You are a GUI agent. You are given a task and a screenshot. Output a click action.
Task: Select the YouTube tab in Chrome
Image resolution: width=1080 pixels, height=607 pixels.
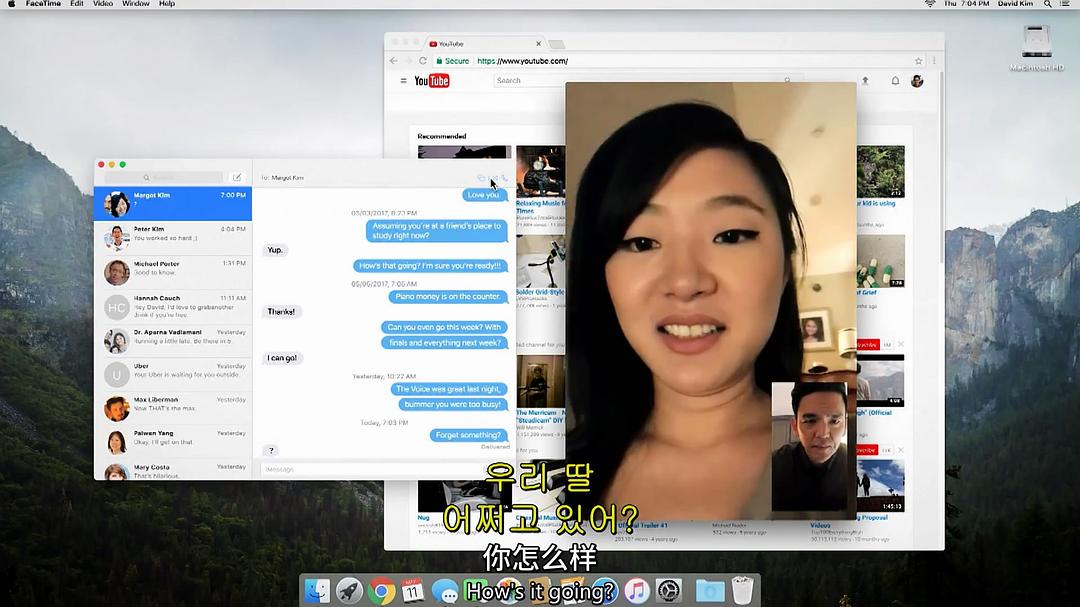tap(486, 43)
